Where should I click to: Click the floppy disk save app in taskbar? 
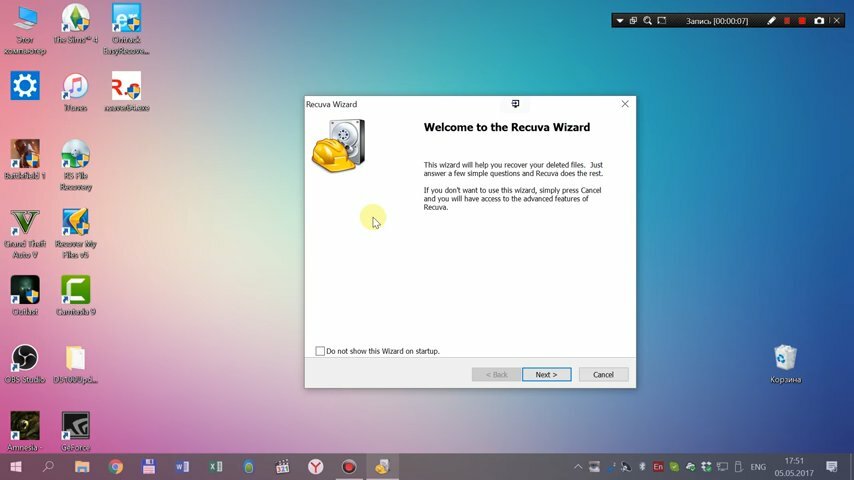click(x=149, y=467)
